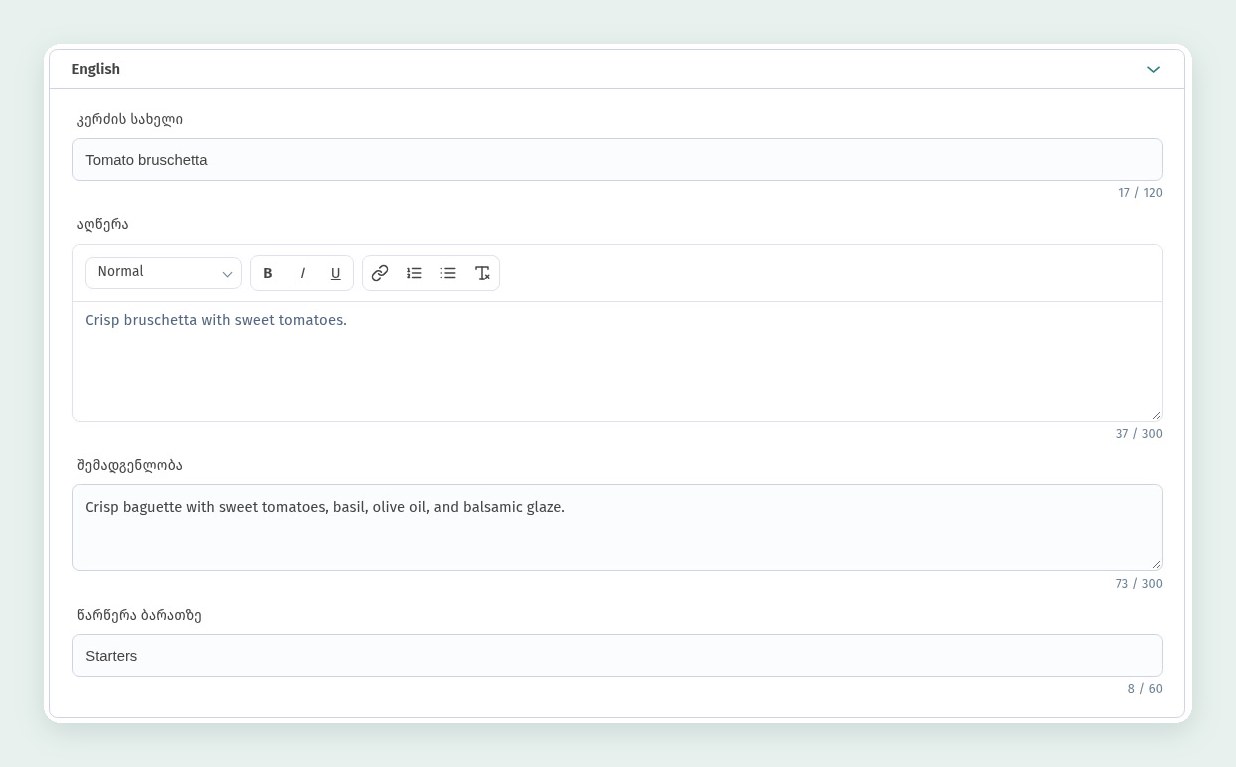
Task: Click the '73 / 300' character counter
Action: [x=1139, y=584]
